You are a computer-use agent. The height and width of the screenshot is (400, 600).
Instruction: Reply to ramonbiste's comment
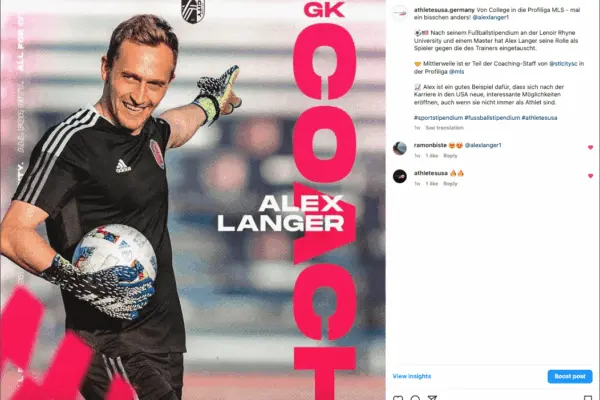tap(450, 156)
